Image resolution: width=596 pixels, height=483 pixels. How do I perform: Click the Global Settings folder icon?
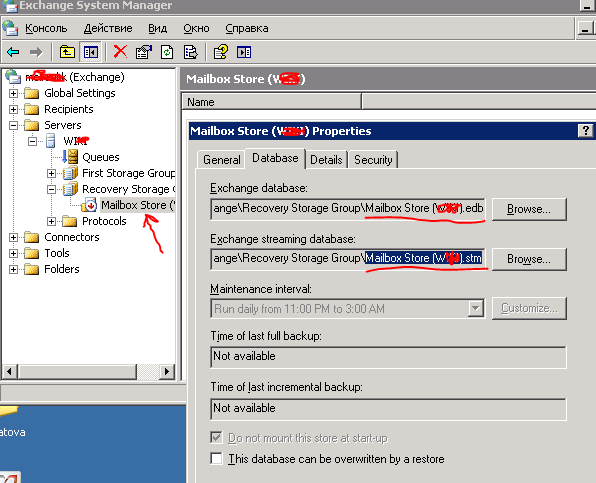[x=32, y=93]
